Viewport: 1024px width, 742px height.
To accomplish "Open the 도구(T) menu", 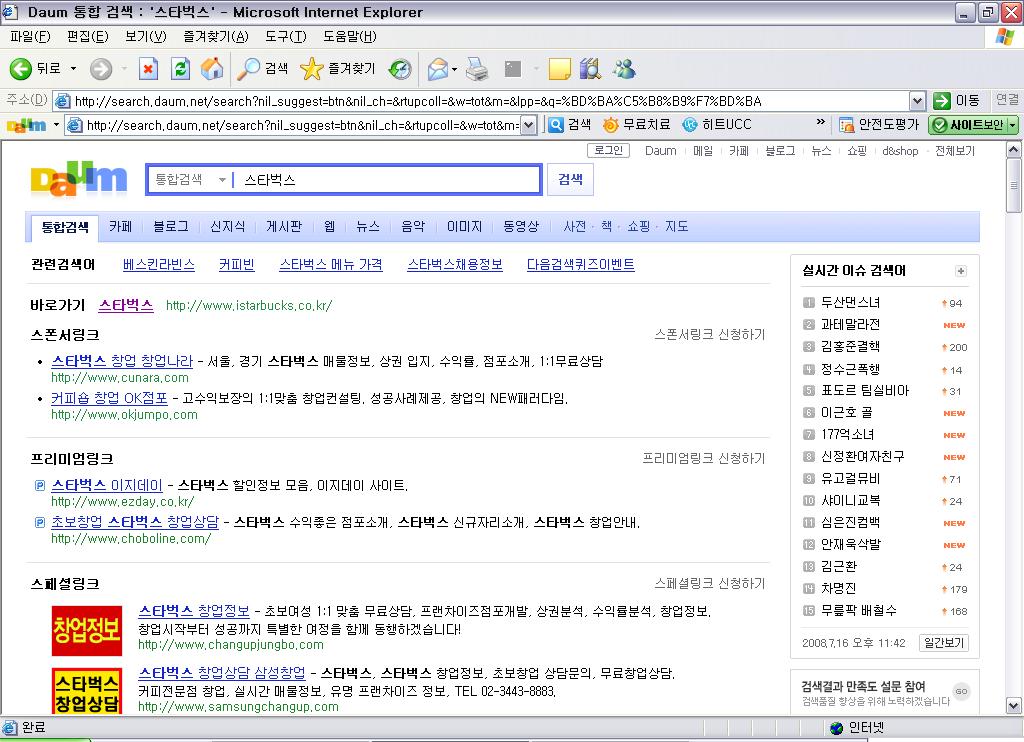I will [285, 37].
